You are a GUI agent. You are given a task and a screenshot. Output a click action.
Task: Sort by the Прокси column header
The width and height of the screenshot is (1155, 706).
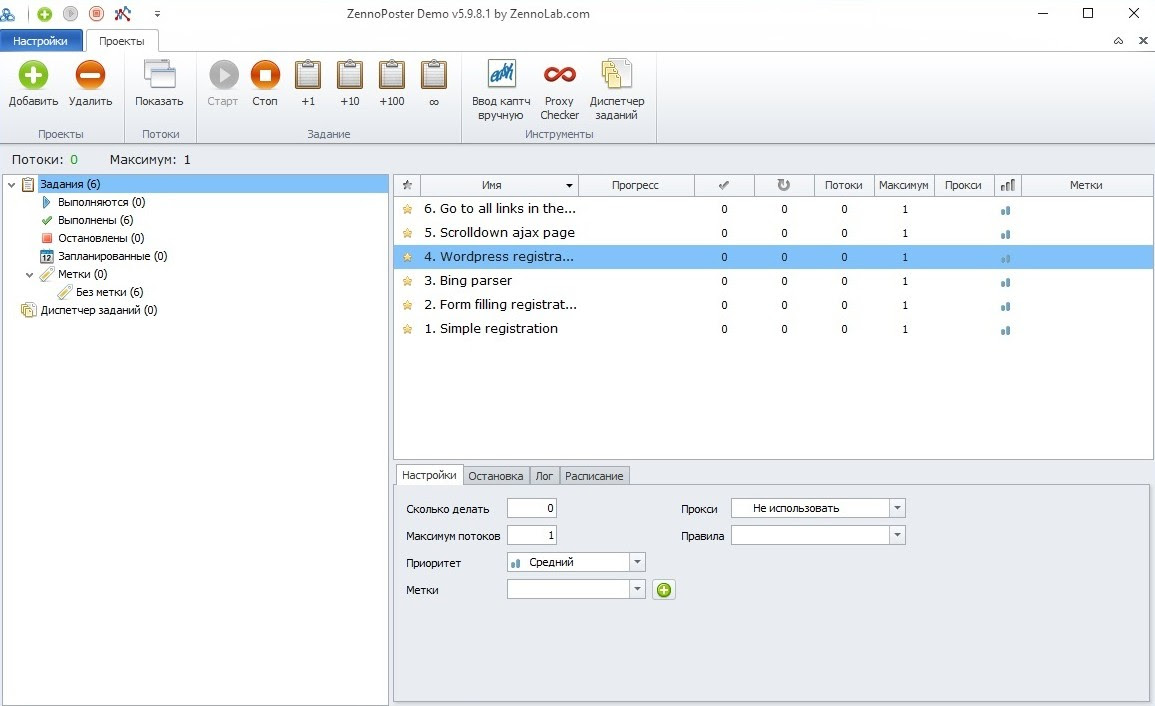coord(963,185)
